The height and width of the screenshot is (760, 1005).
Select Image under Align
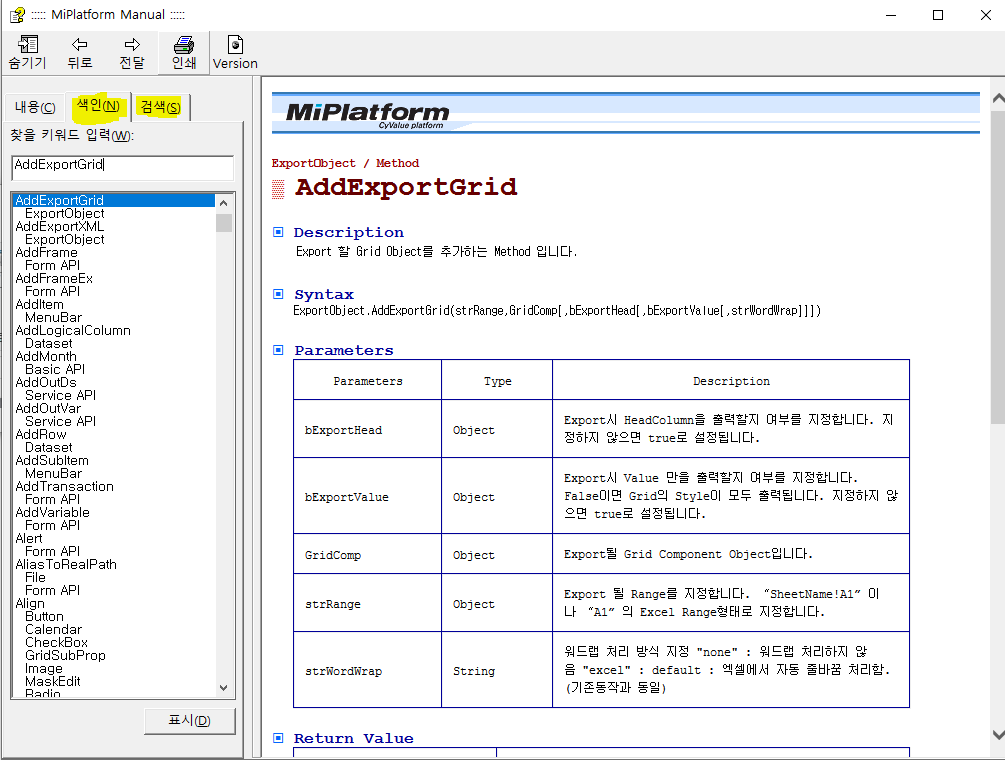(x=44, y=668)
